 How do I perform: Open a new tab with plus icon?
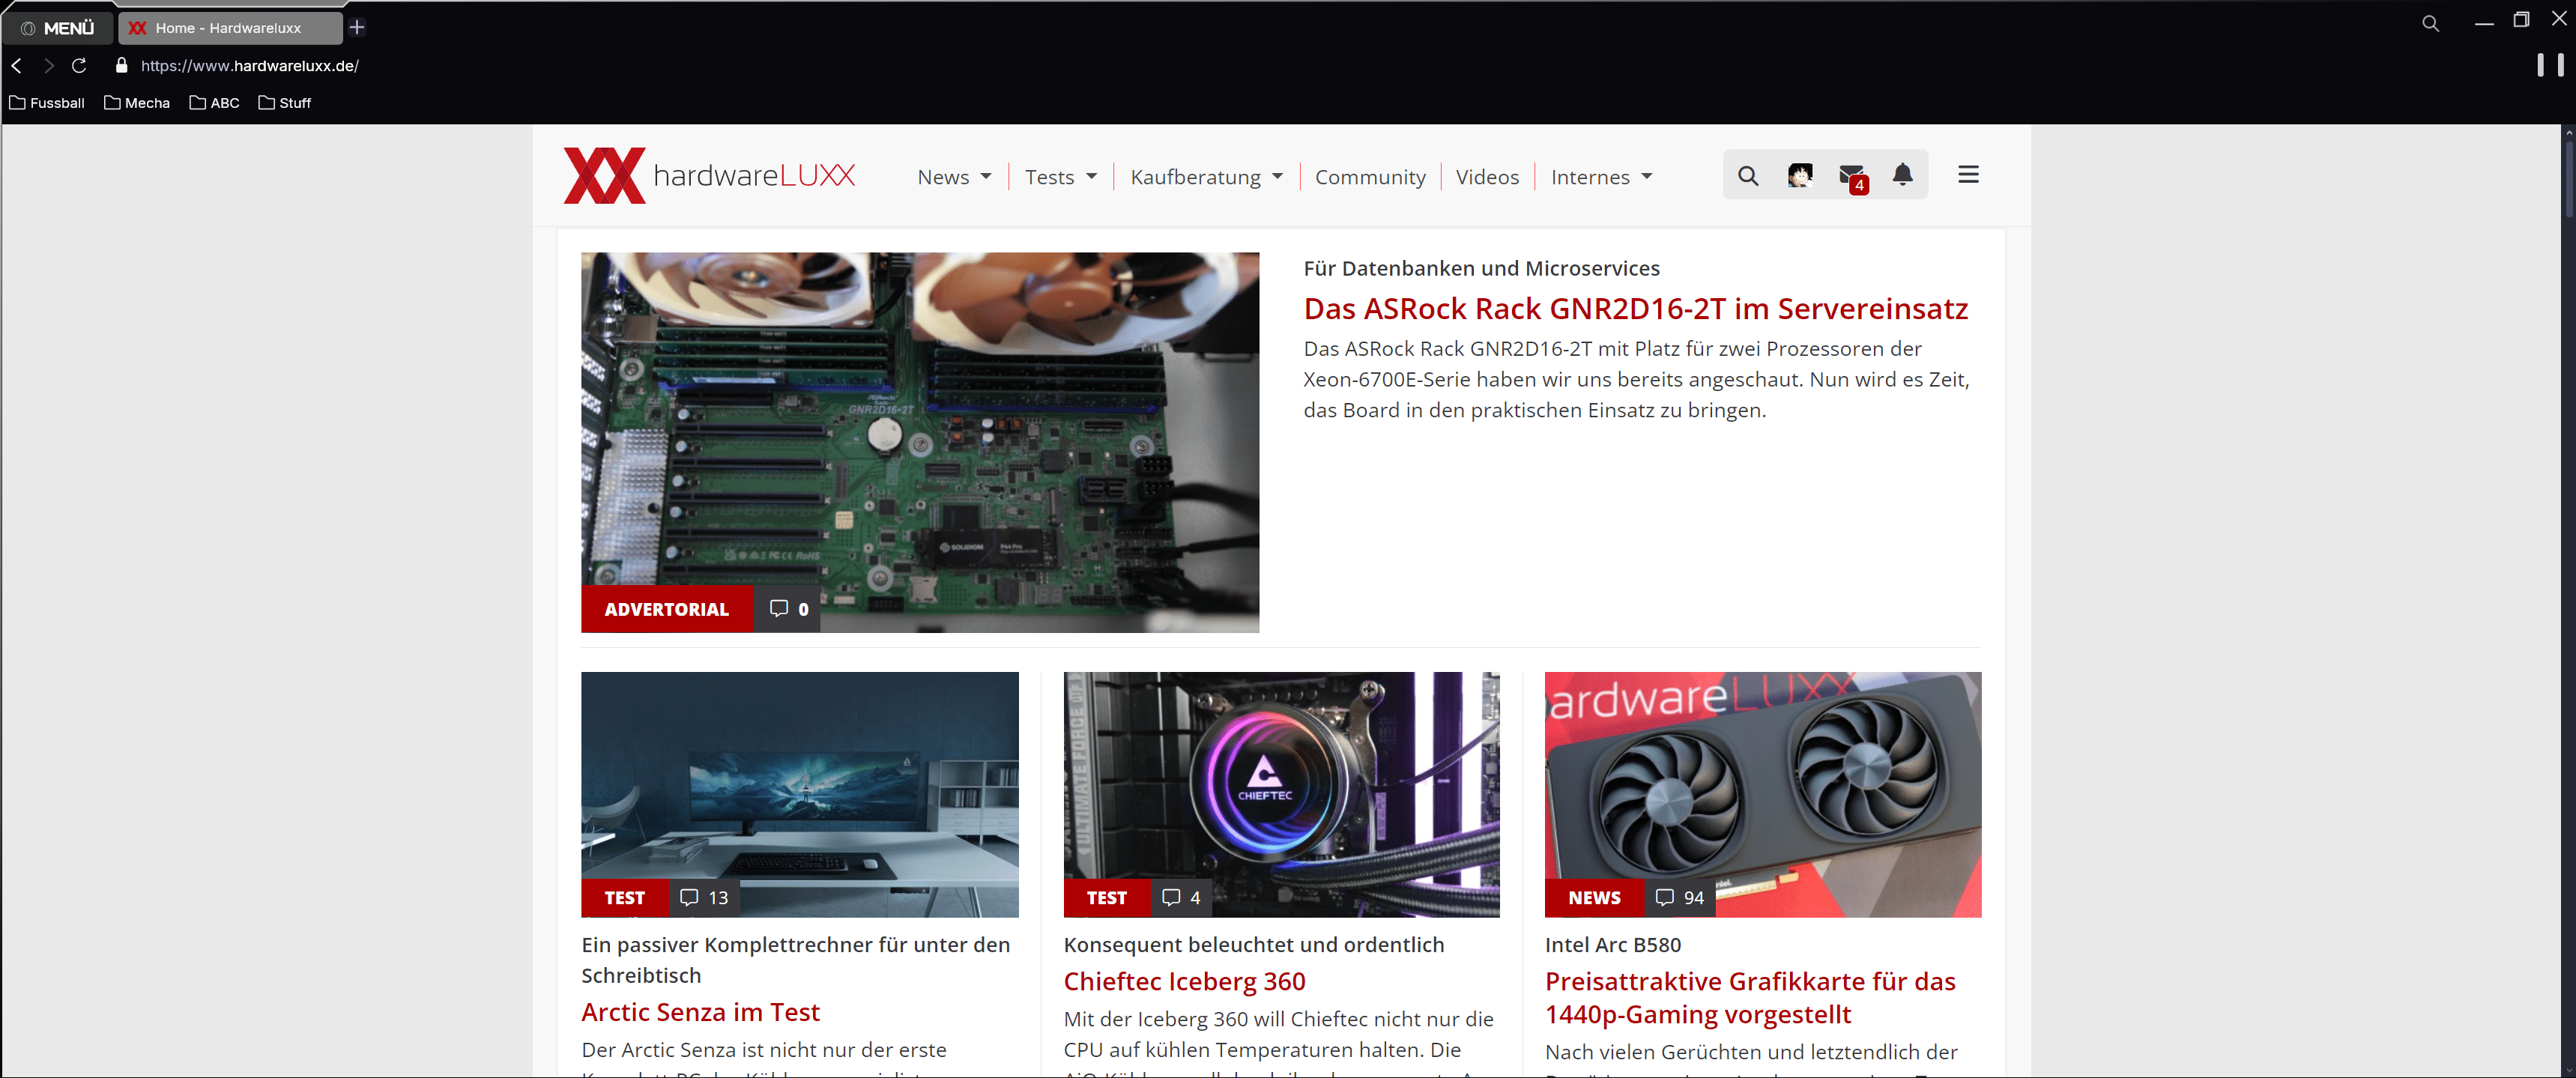[x=357, y=27]
